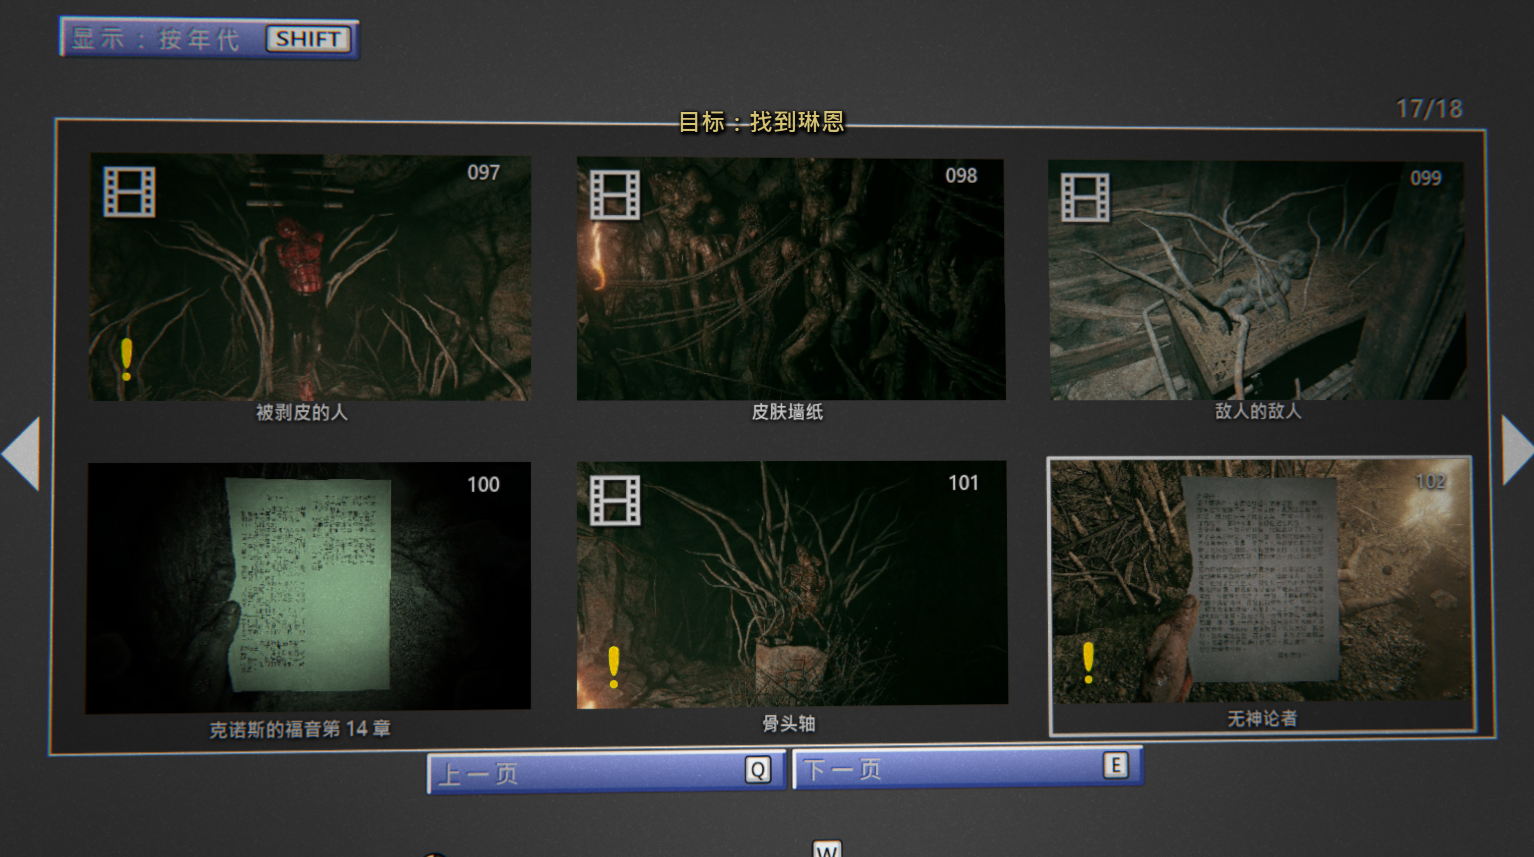
Task: Click the film icon on recording 101
Action: pos(615,499)
